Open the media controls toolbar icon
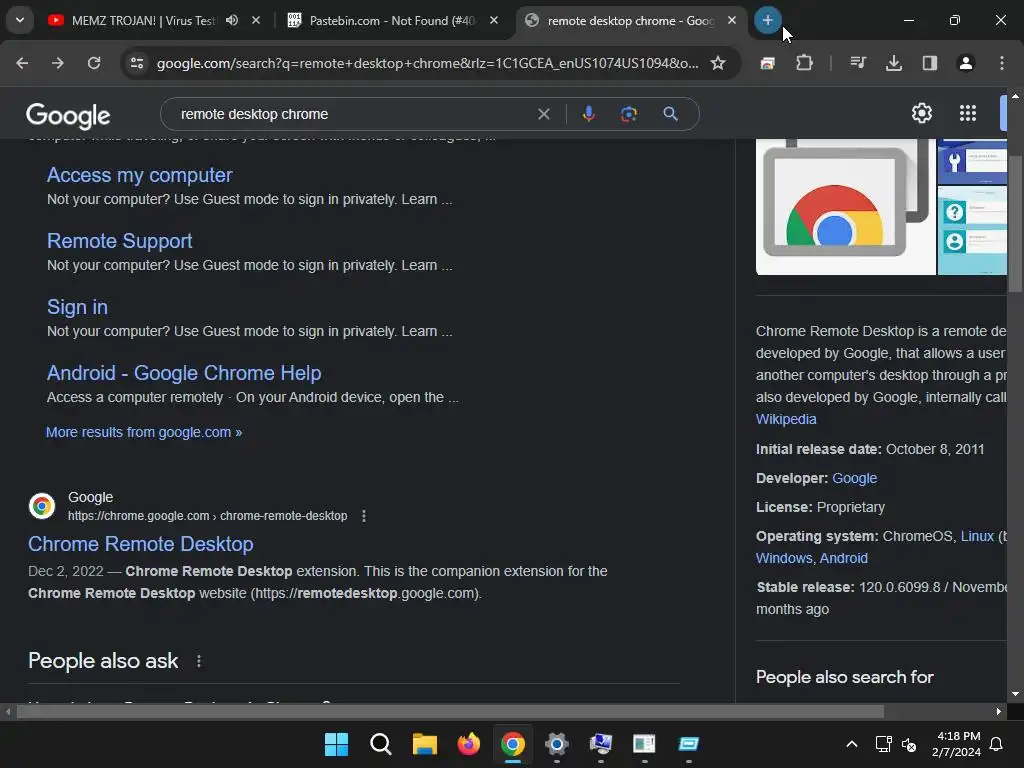The height and width of the screenshot is (768, 1024). point(857,63)
